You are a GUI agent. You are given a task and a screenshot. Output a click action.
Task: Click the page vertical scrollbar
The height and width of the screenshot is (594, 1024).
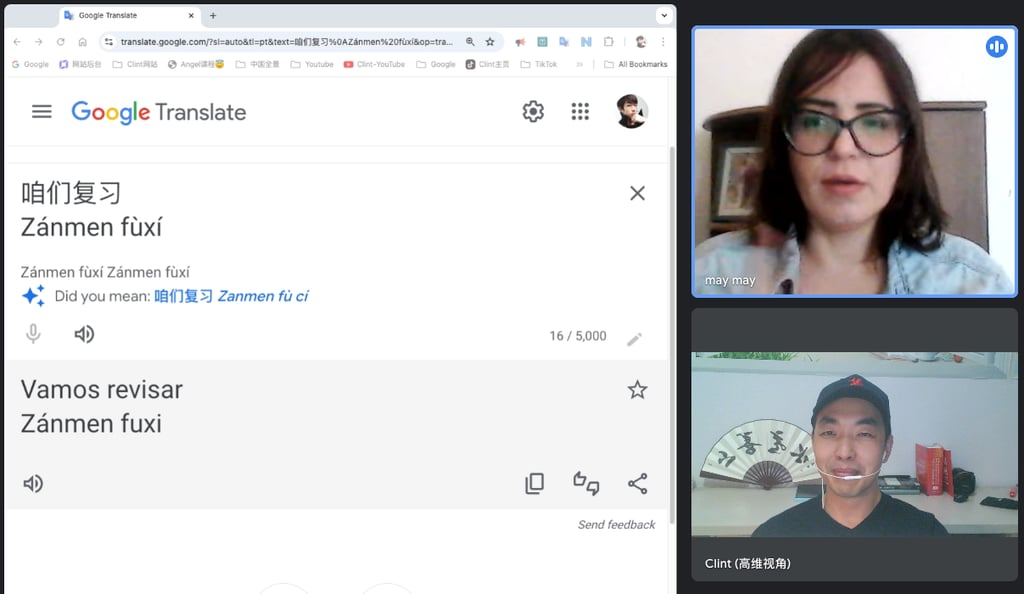point(672,333)
